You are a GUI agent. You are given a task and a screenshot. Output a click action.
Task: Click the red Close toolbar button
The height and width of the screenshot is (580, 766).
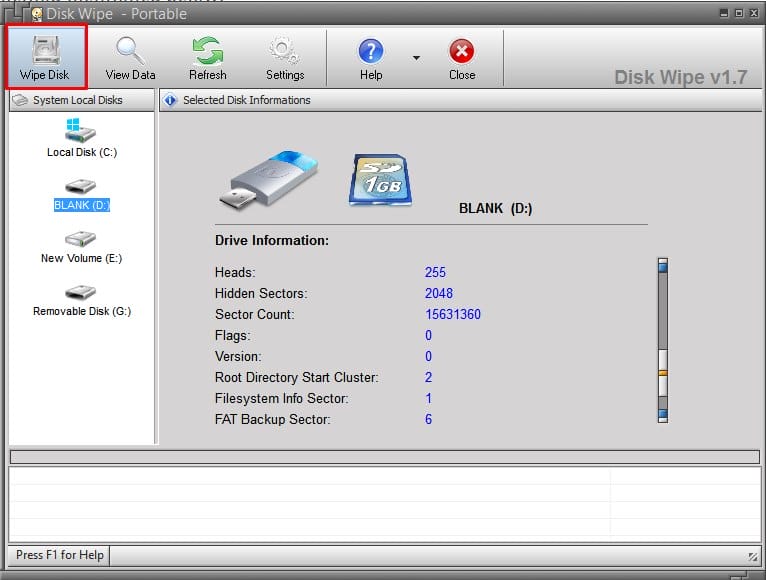pyautogui.click(x=462, y=58)
